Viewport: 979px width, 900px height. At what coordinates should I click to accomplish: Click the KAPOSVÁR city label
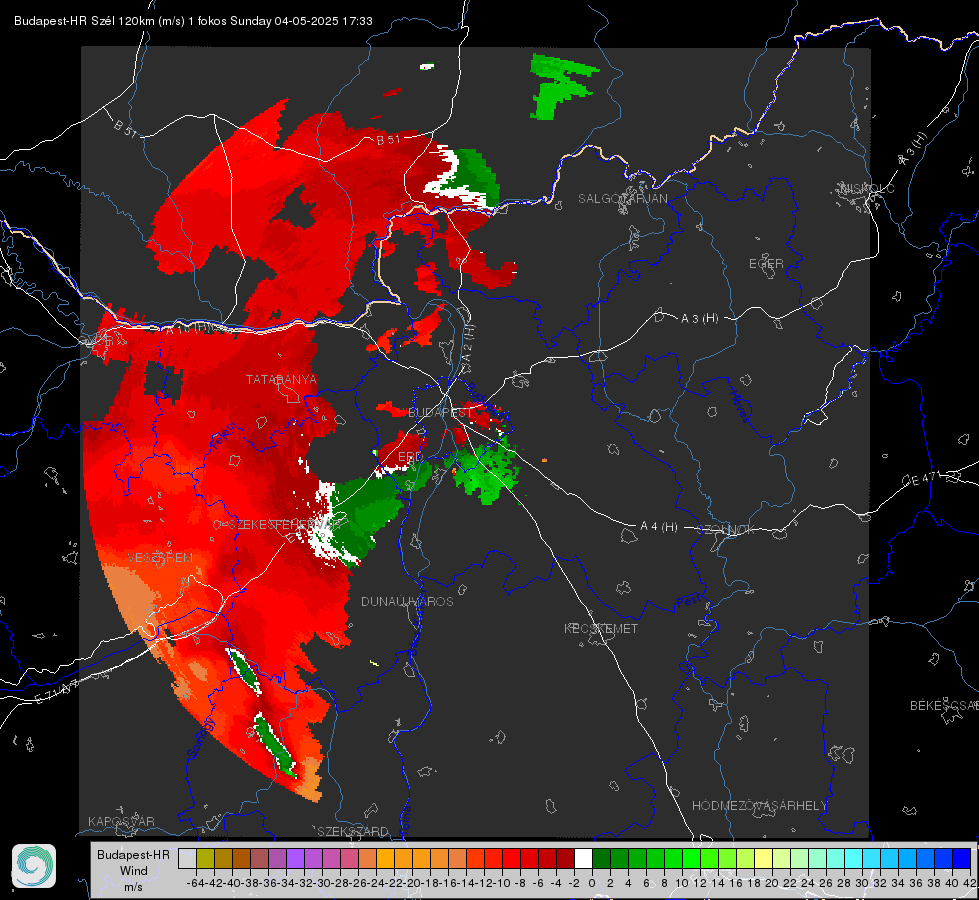pos(121,821)
